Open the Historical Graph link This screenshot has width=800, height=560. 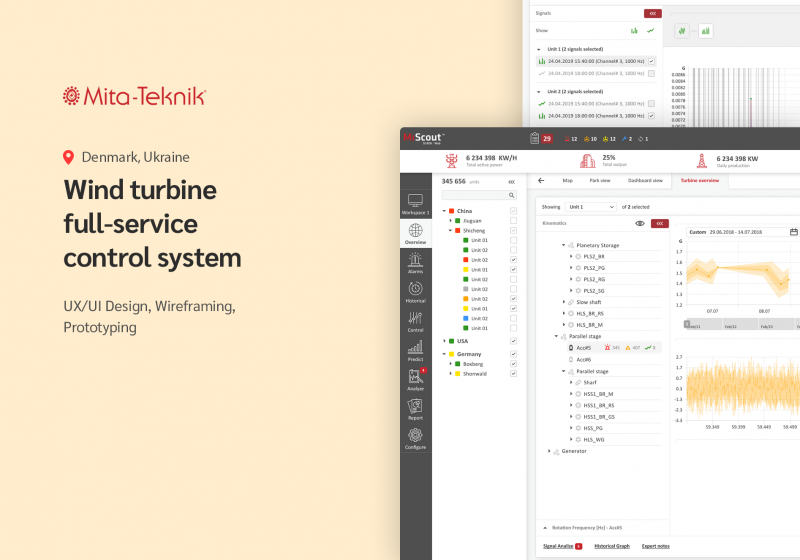click(612, 546)
